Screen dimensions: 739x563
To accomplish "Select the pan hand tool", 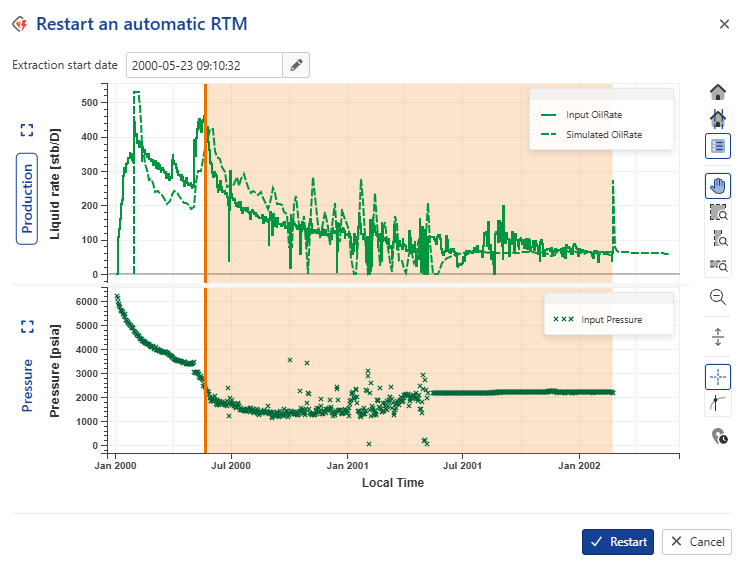I will 718,186.
